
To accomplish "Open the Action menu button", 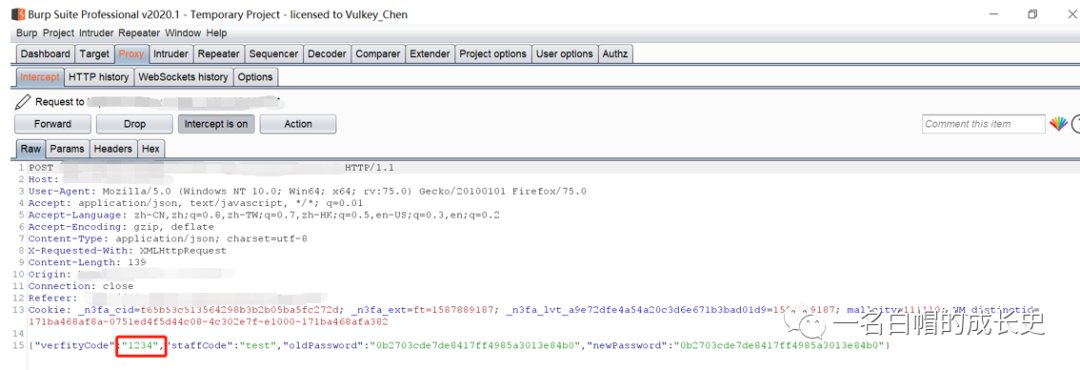I will pos(298,124).
